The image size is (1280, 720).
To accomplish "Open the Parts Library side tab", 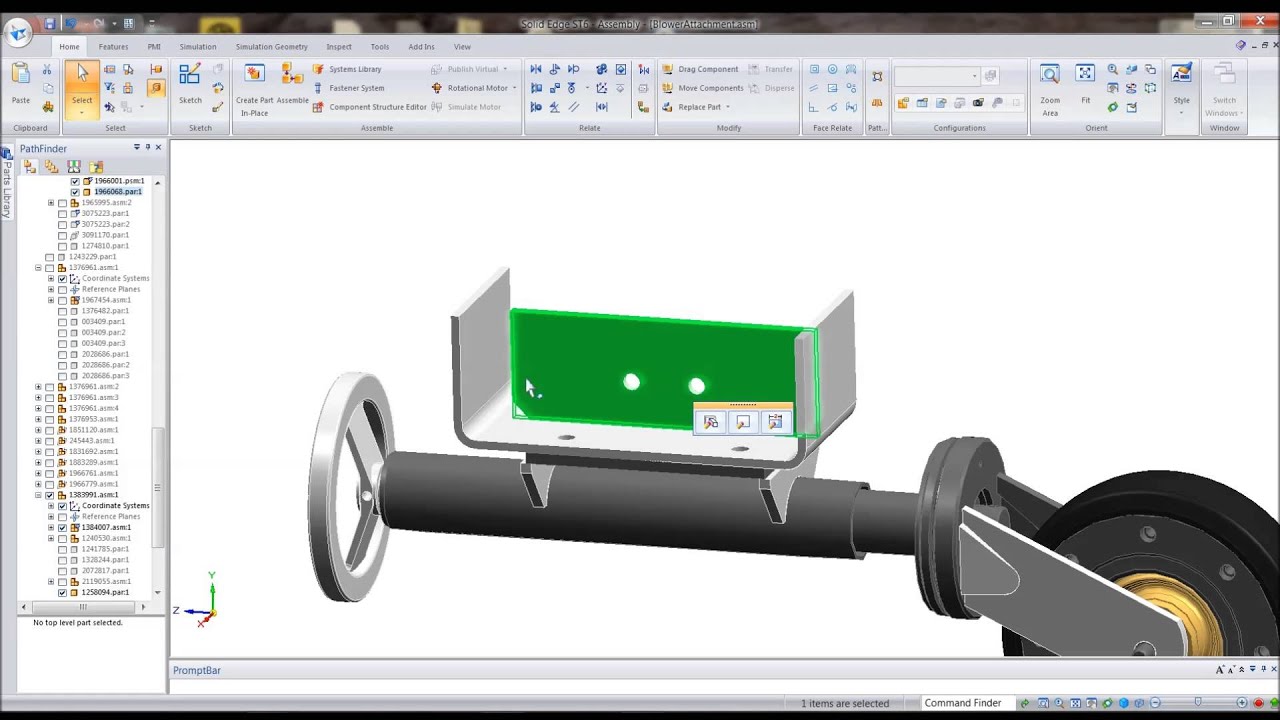I will [x=6, y=184].
